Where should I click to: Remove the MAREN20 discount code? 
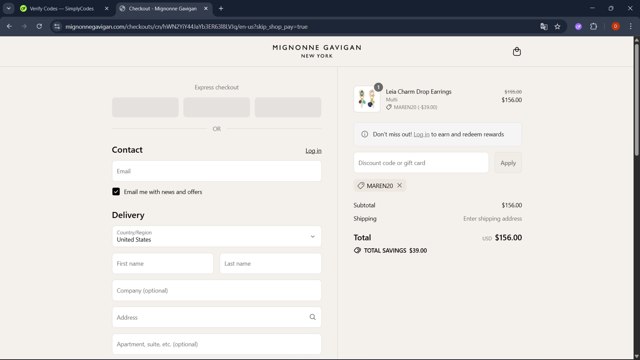[400, 185]
